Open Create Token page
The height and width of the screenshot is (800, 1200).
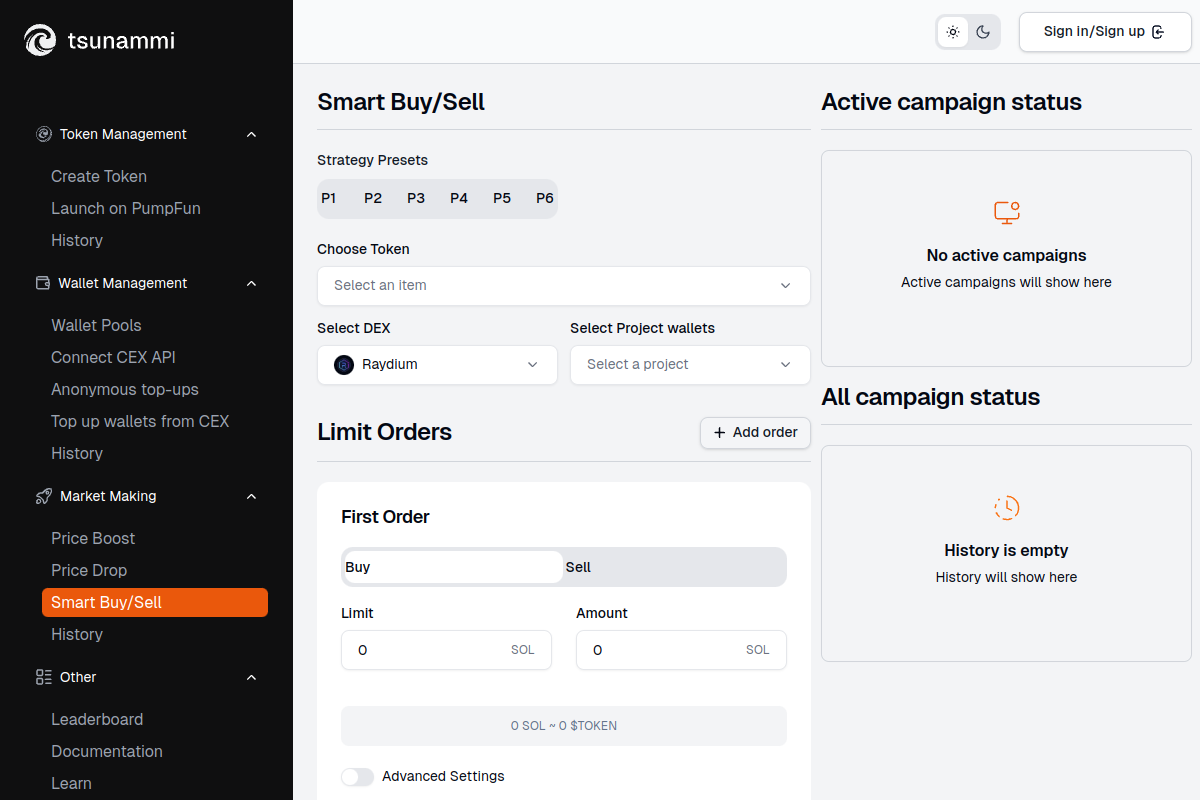99,176
